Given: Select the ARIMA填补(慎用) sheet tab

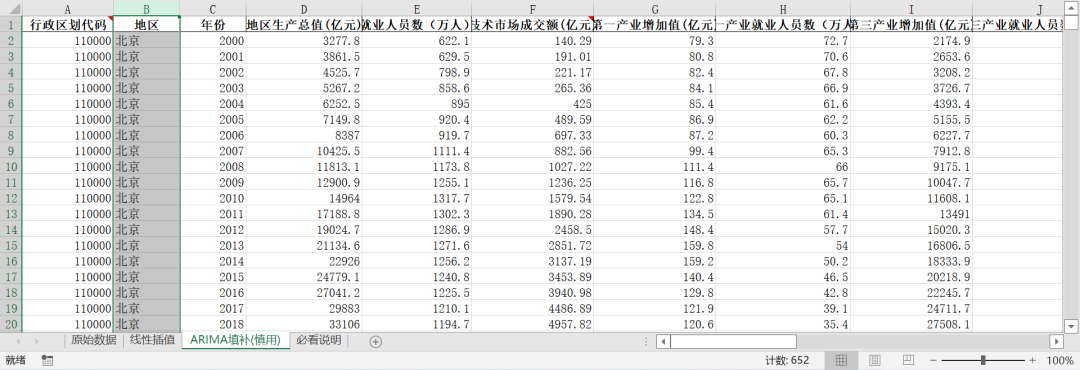Looking at the screenshot, I should [236, 340].
